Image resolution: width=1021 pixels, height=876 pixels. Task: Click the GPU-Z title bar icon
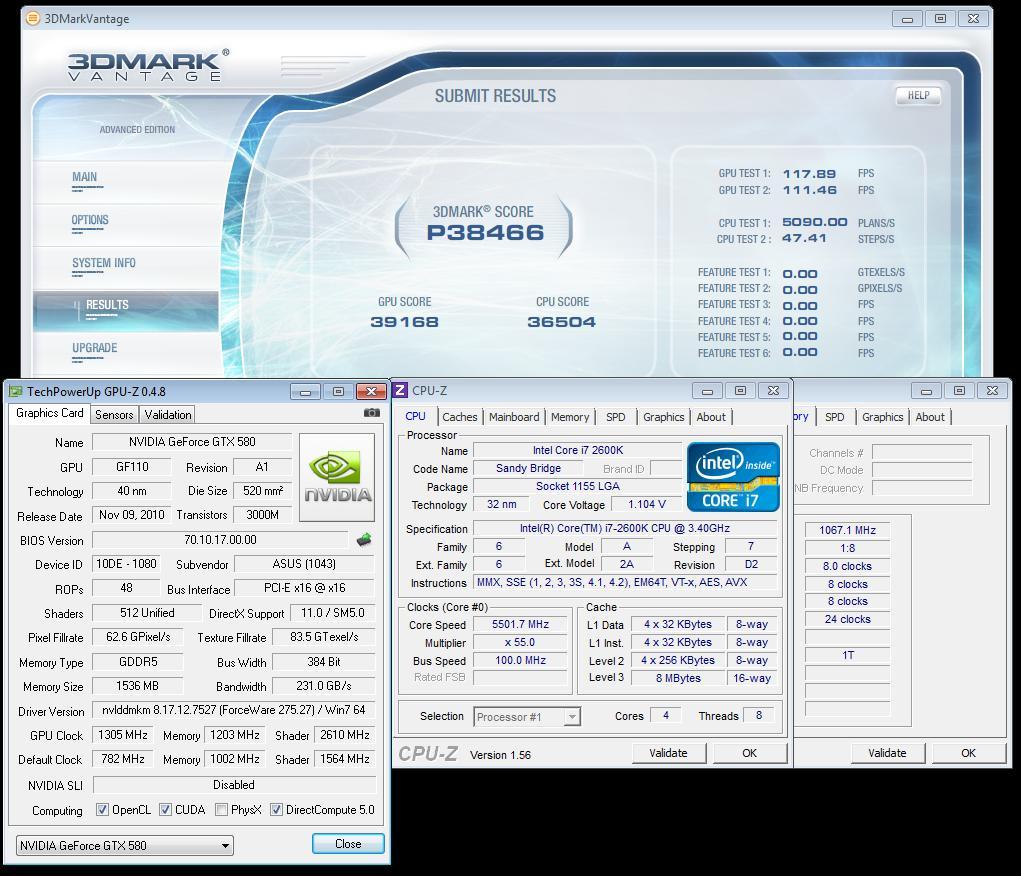tap(15, 391)
